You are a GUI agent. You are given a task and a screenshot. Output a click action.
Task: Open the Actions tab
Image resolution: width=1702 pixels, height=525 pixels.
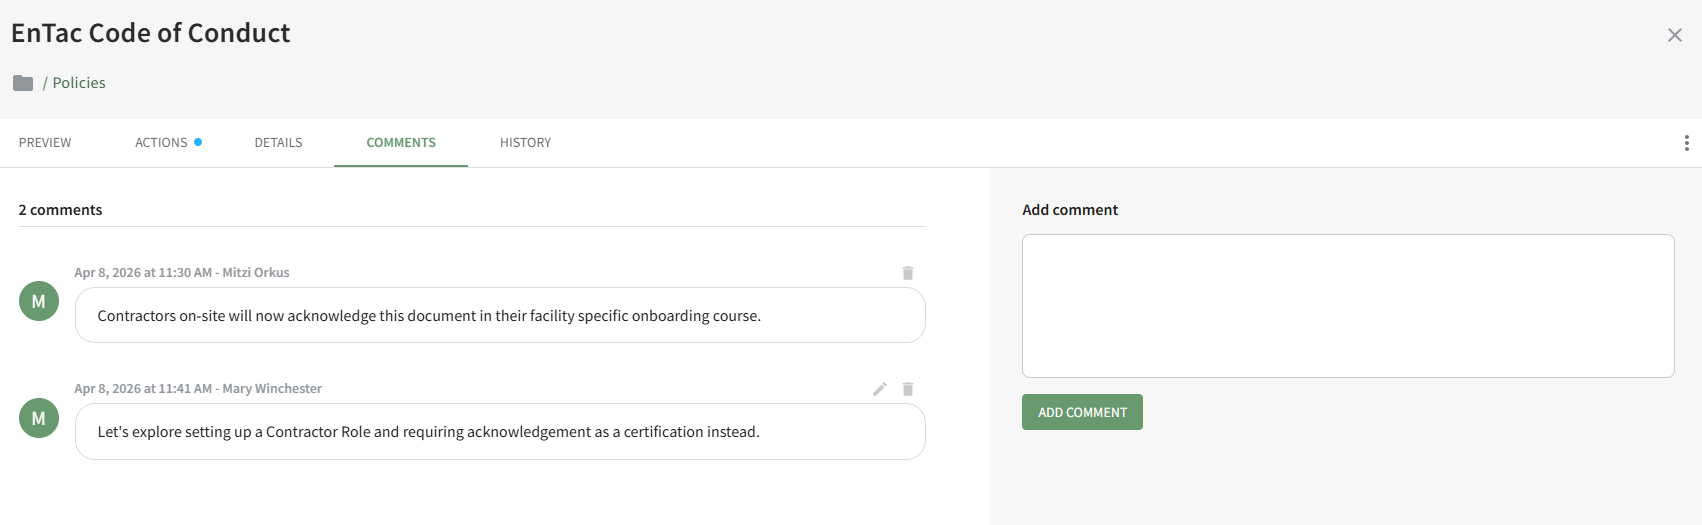162,143
